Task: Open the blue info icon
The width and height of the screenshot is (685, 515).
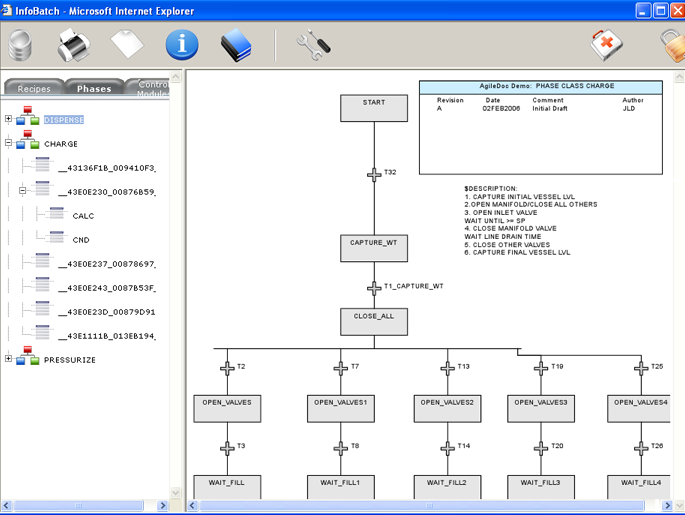Action: pyautogui.click(x=182, y=45)
